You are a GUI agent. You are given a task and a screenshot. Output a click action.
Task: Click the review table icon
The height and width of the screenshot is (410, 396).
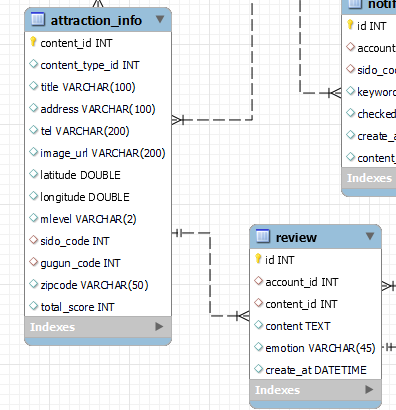tap(263, 236)
